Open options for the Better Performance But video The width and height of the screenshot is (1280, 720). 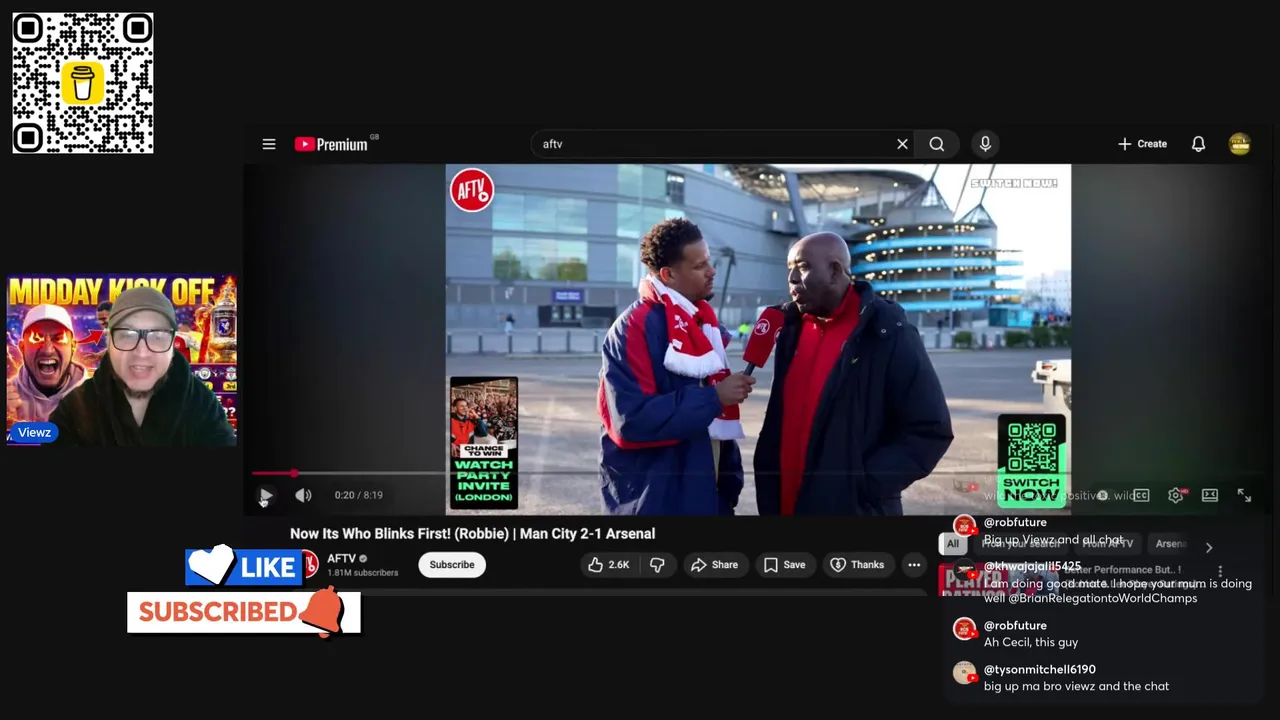(x=1220, y=571)
